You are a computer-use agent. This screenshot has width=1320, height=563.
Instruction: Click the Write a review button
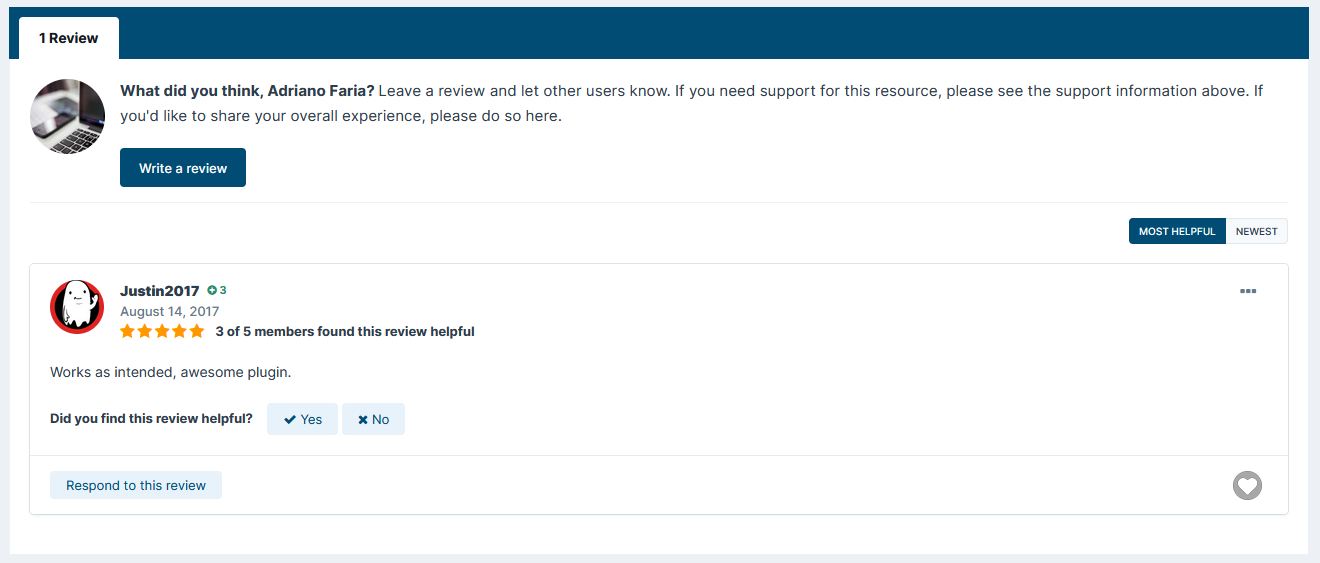tap(183, 168)
